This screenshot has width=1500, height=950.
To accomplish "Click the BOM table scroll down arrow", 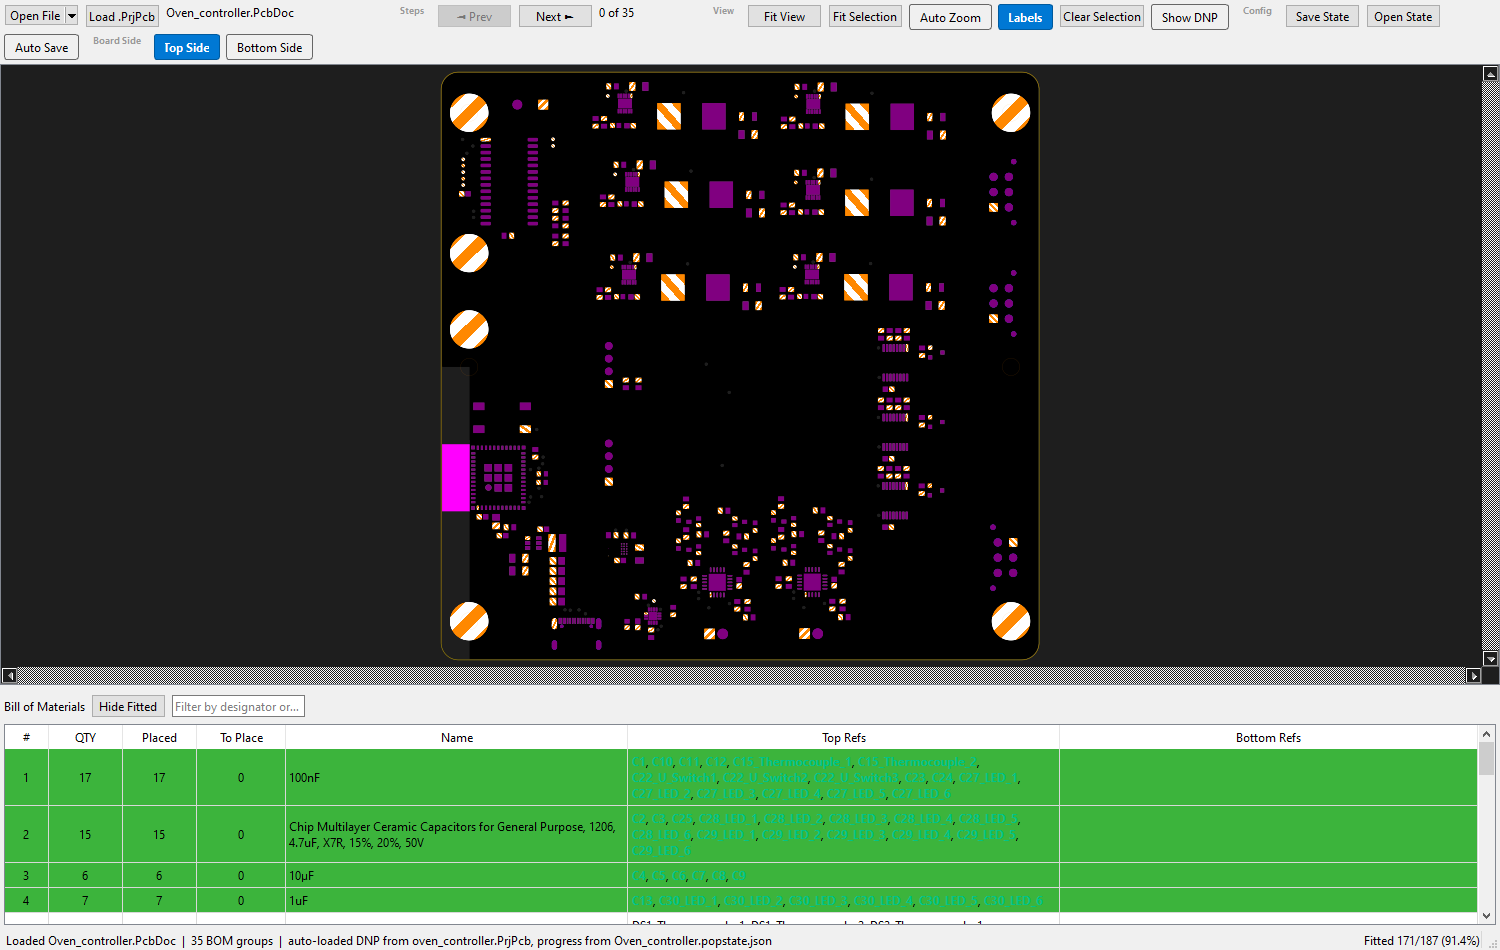I will tap(1487, 915).
